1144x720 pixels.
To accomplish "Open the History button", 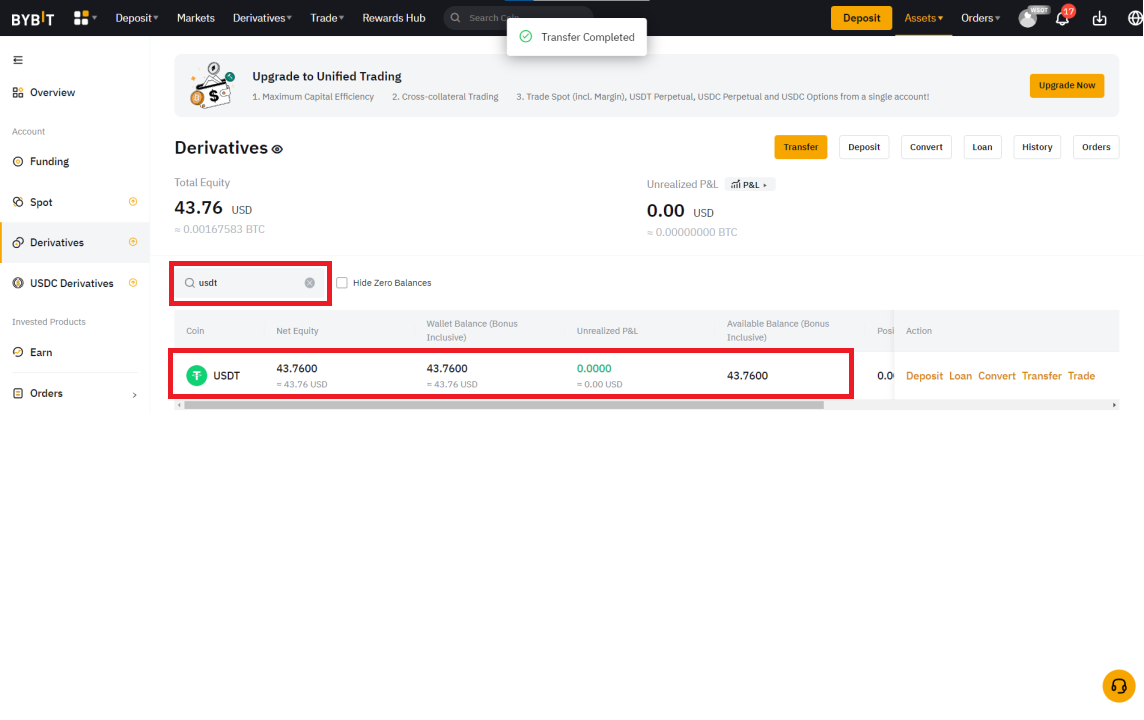I will pyautogui.click(x=1037, y=147).
